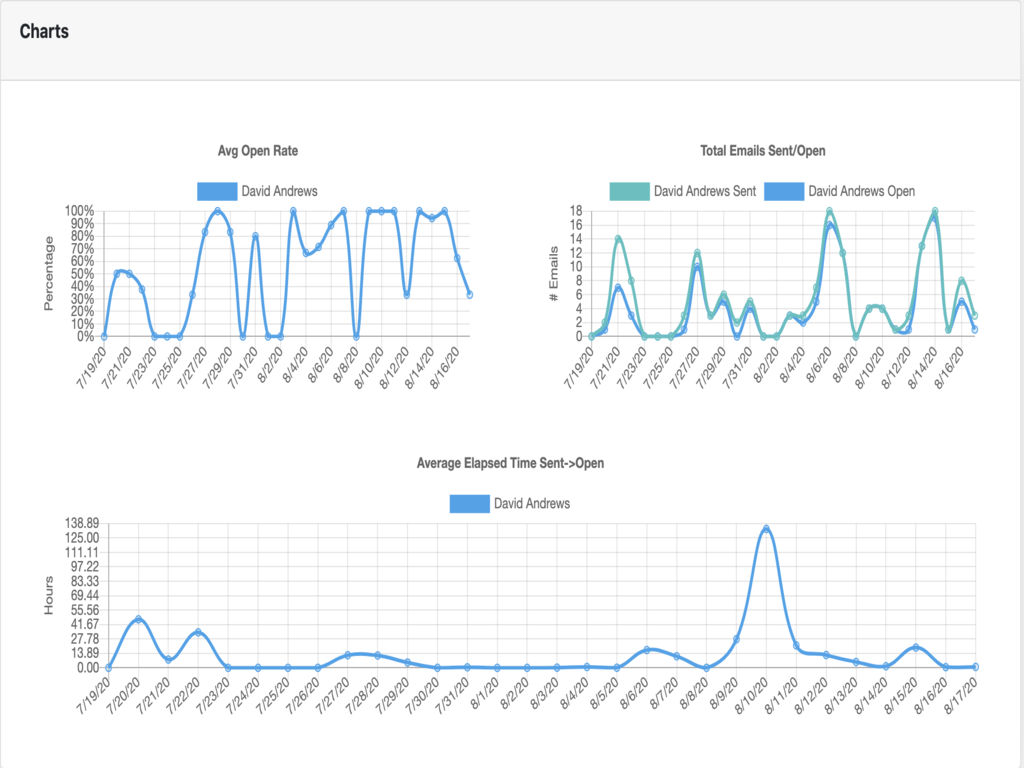This screenshot has height=768, width=1024.
Task: Select the 8/15/20 data point in Elapsed Time chart
Action: coord(915,647)
